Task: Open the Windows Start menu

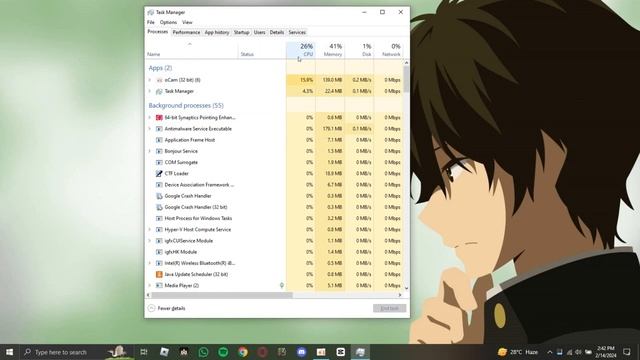Action: (x=9, y=352)
